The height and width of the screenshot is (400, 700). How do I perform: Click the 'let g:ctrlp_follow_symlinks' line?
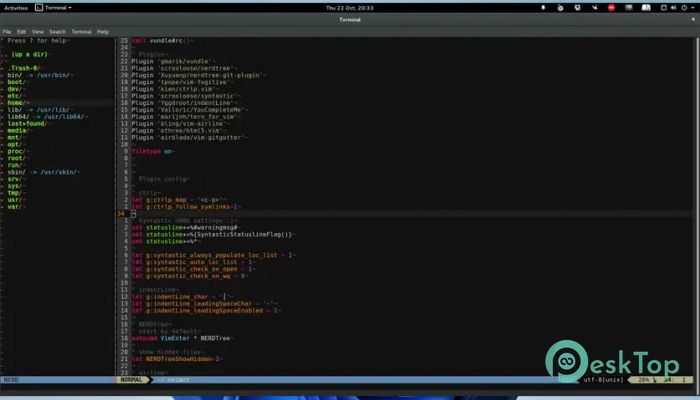click(x=186, y=207)
